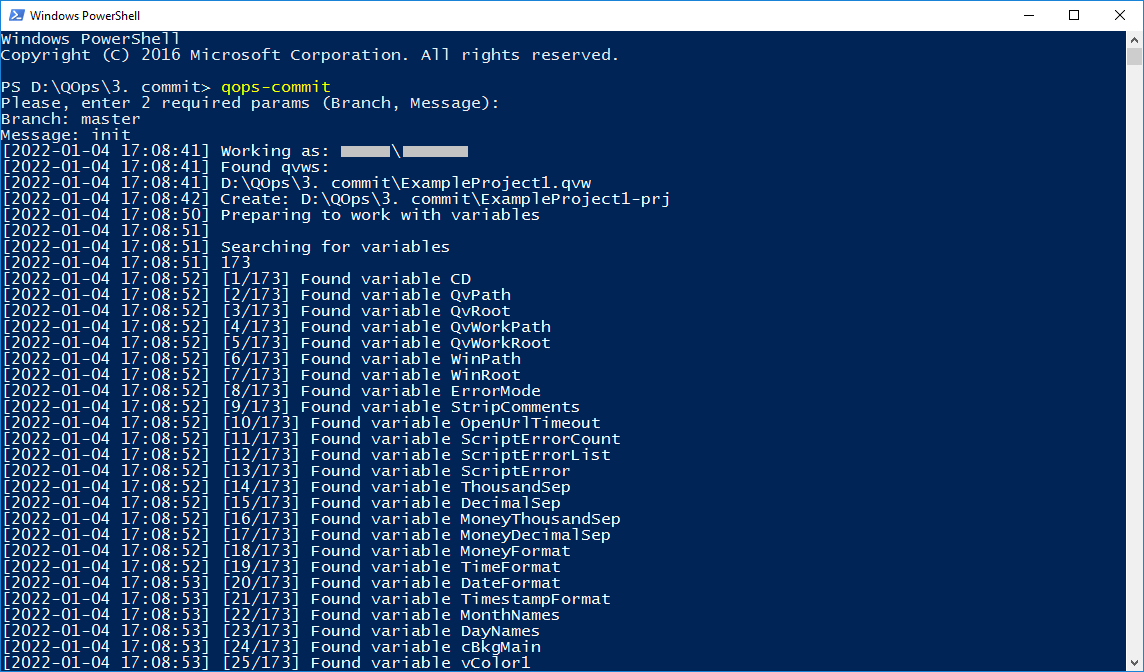Click the 'Found variable ThousandSep' line
1144x672 pixels.
(286, 488)
